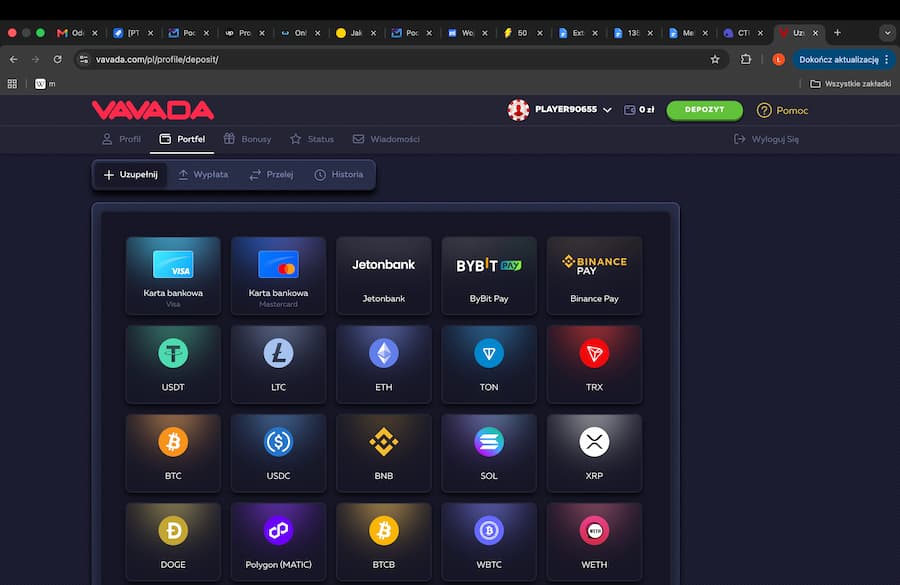The width and height of the screenshot is (900, 585).
Task: Click Dokończ aktualizację update button
Action: 843,59
